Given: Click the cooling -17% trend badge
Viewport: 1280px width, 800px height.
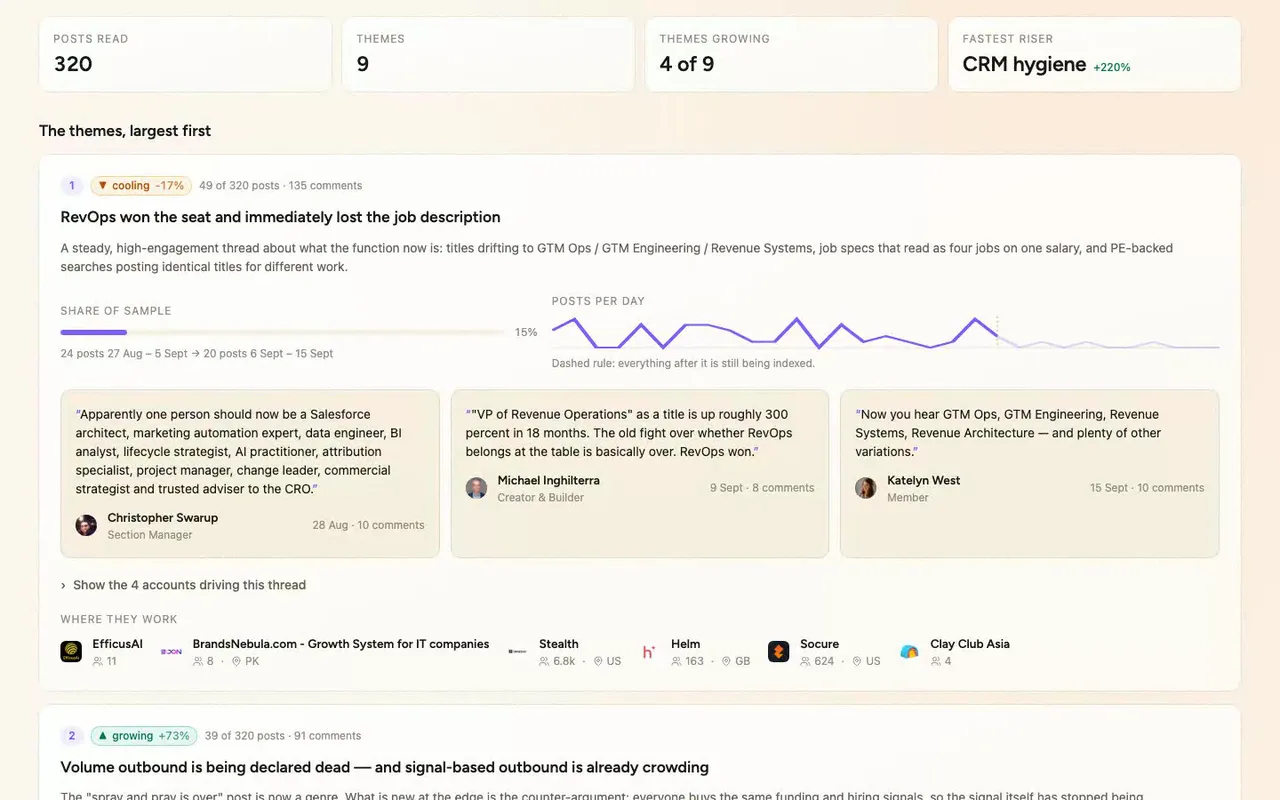Looking at the screenshot, I should coord(141,185).
